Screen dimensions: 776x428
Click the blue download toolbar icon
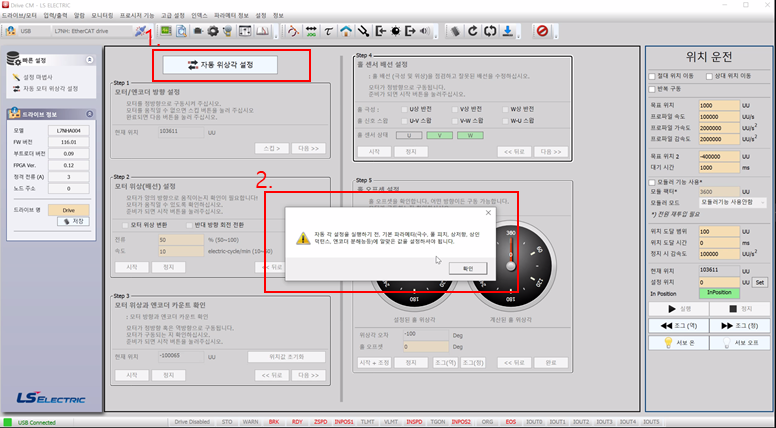[507, 31]
